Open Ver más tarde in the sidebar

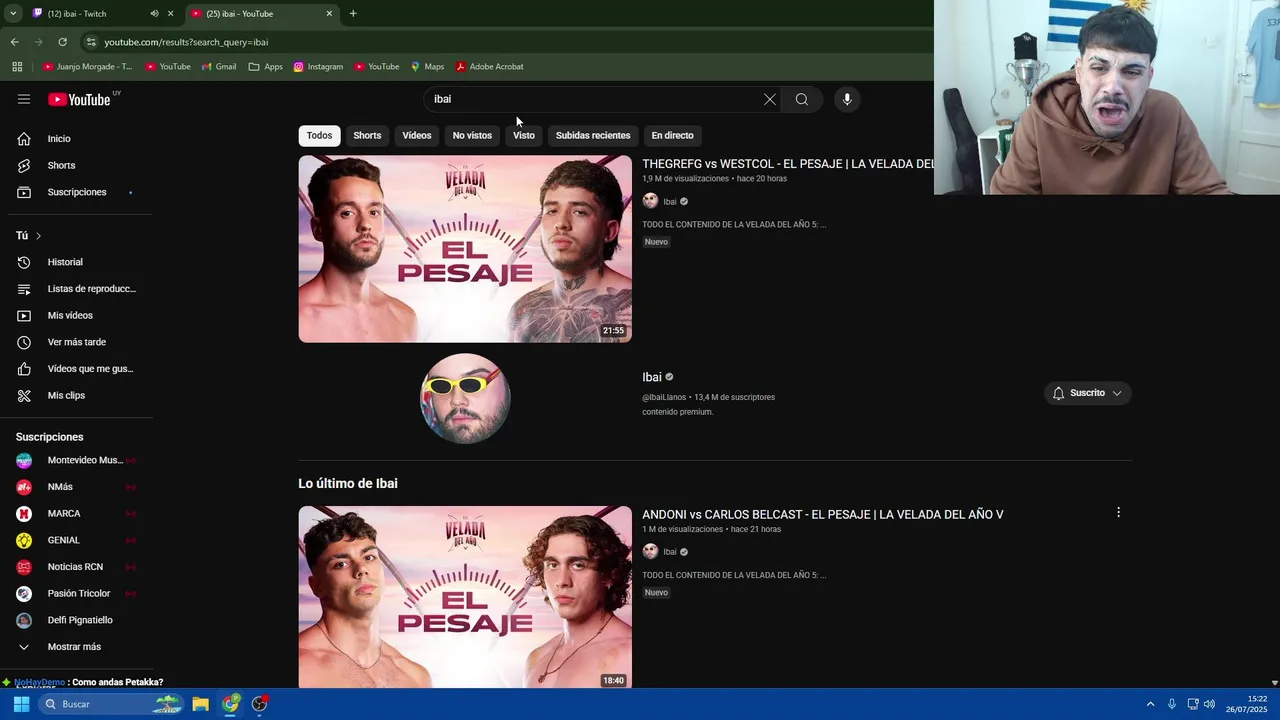click(x=78, y=342)
